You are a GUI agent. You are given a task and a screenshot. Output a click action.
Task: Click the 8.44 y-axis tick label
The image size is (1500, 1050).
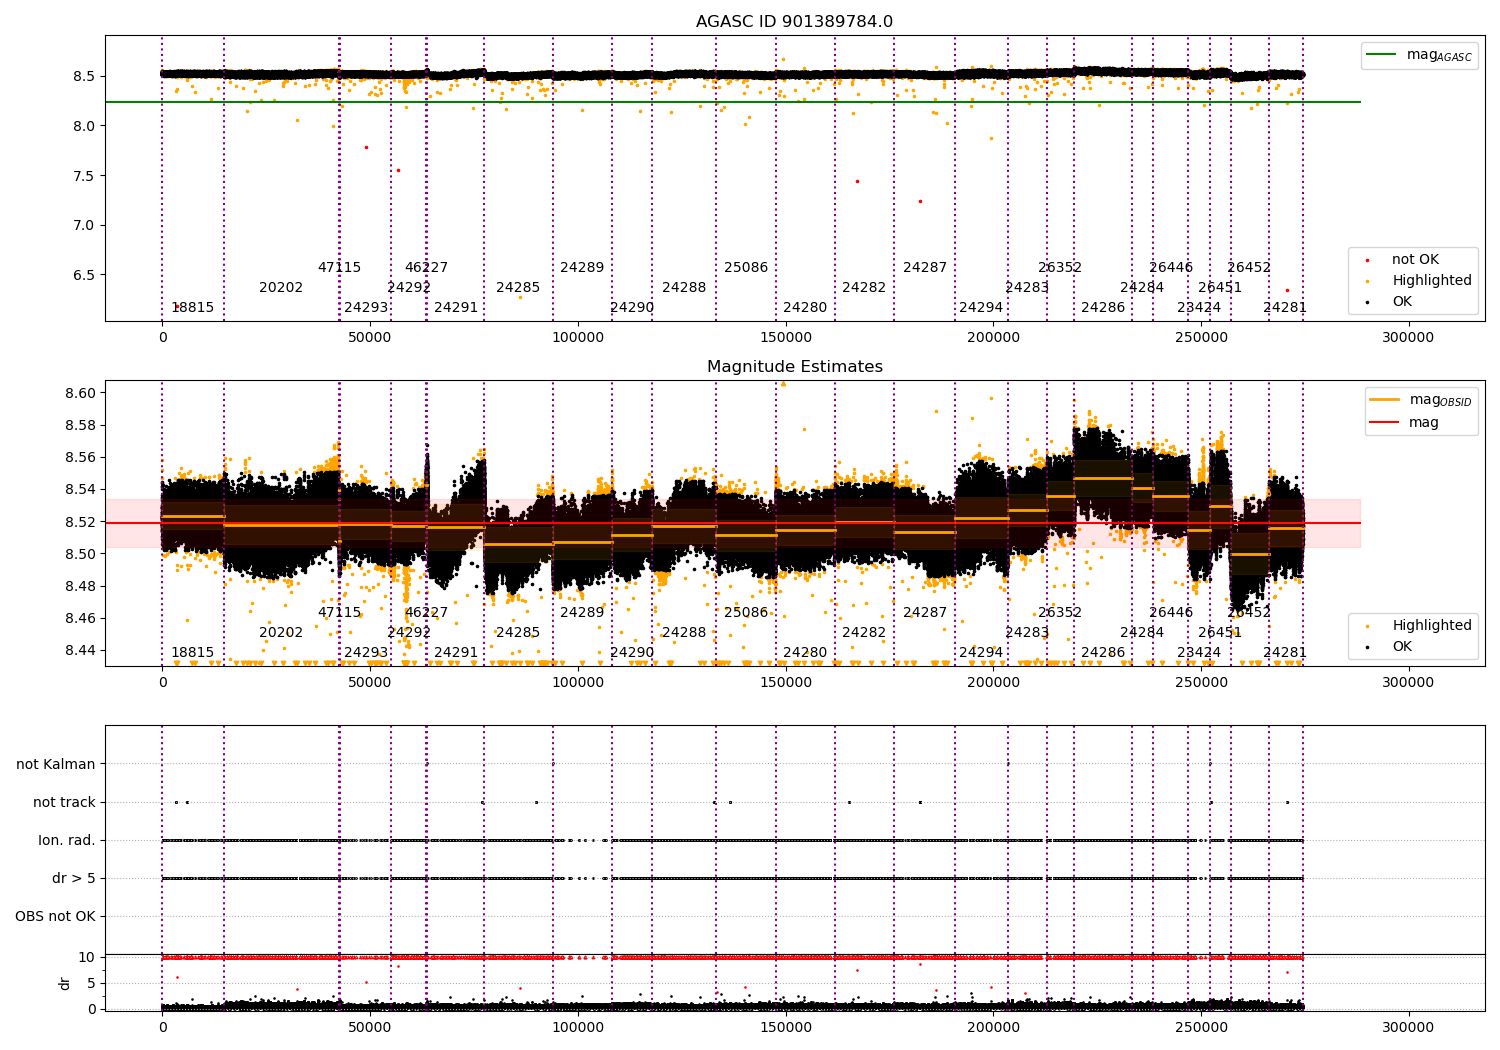[x=80, y=650]
